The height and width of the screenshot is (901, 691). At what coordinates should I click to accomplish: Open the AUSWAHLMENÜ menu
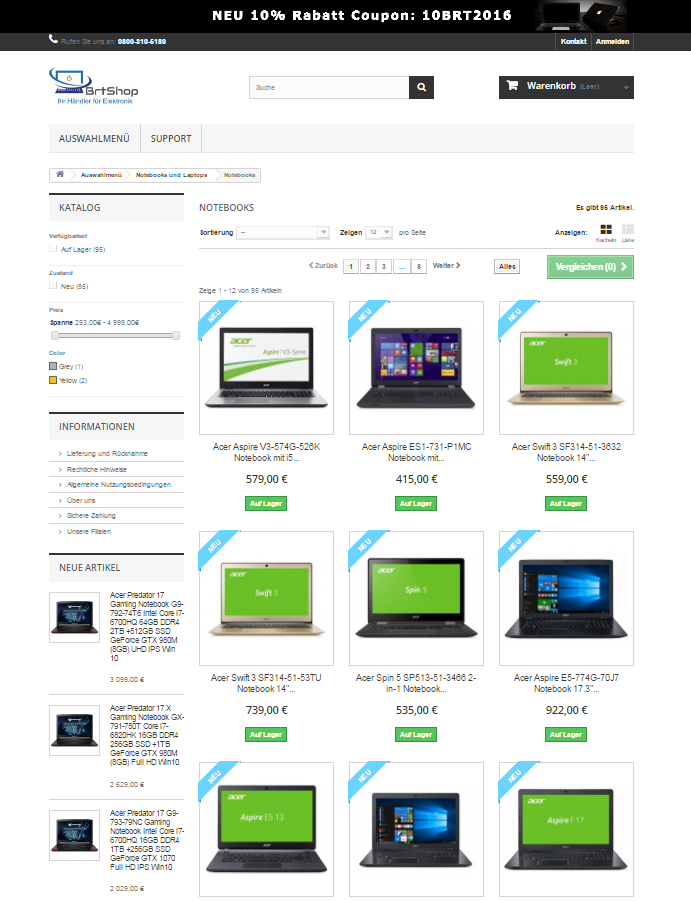click(94, 138)
